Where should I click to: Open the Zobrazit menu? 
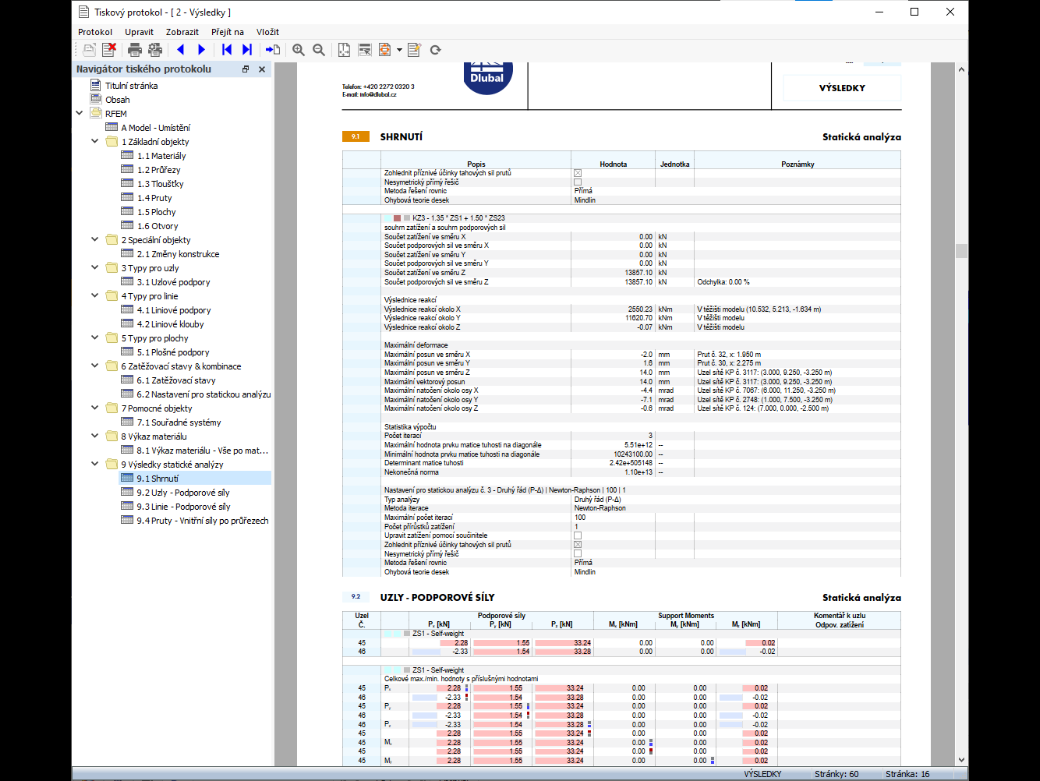coord(182,32)
